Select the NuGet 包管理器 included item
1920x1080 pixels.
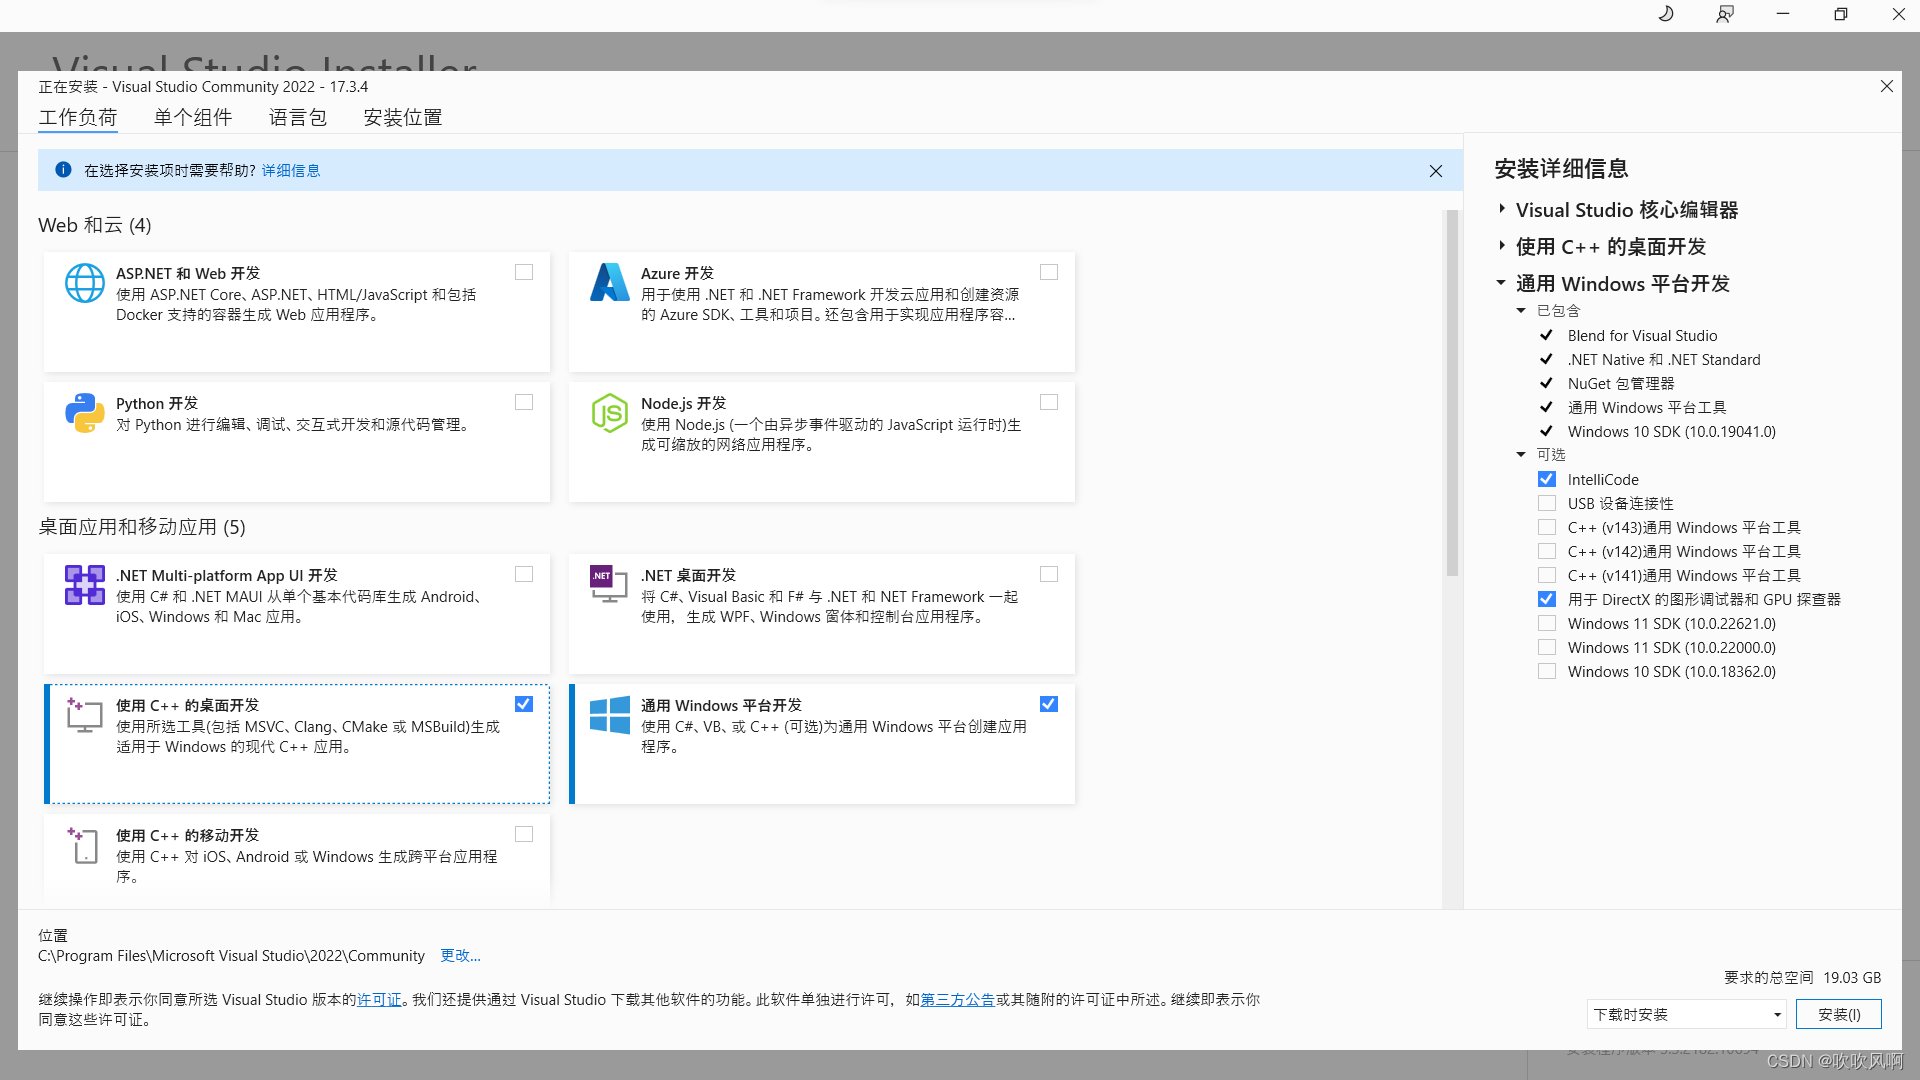(1621, 384)
